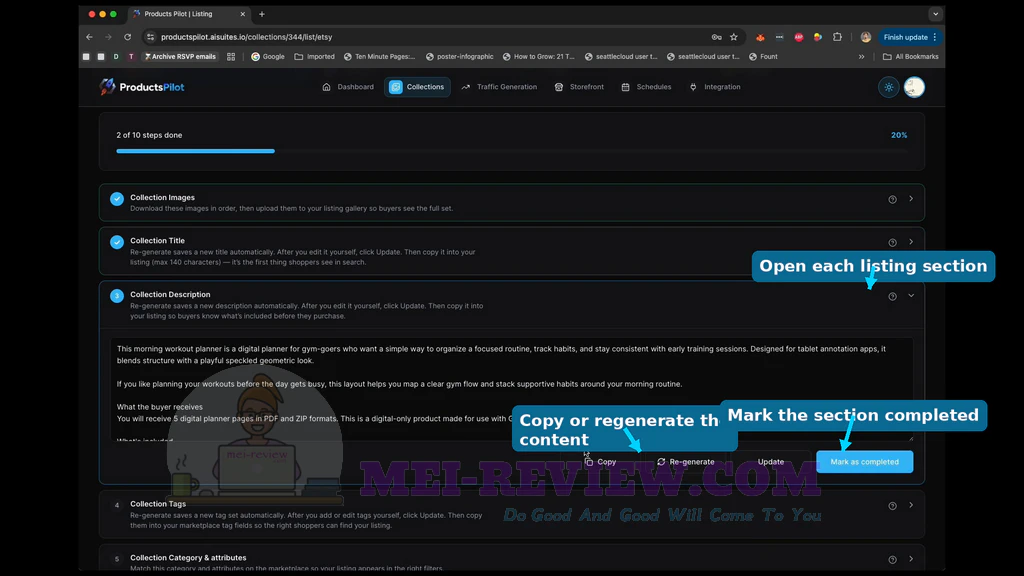
Task: Click the Finish update button
Action: [910, 37]
